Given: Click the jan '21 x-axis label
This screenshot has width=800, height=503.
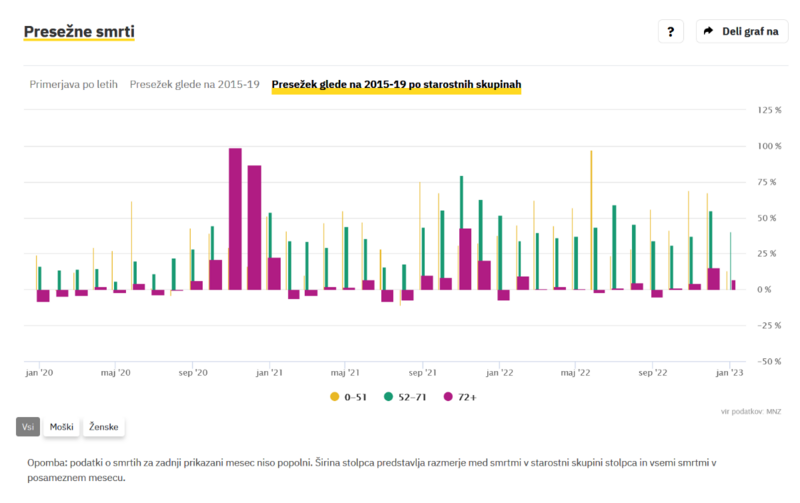Looking at the screenshot, I should pos(268,372).
